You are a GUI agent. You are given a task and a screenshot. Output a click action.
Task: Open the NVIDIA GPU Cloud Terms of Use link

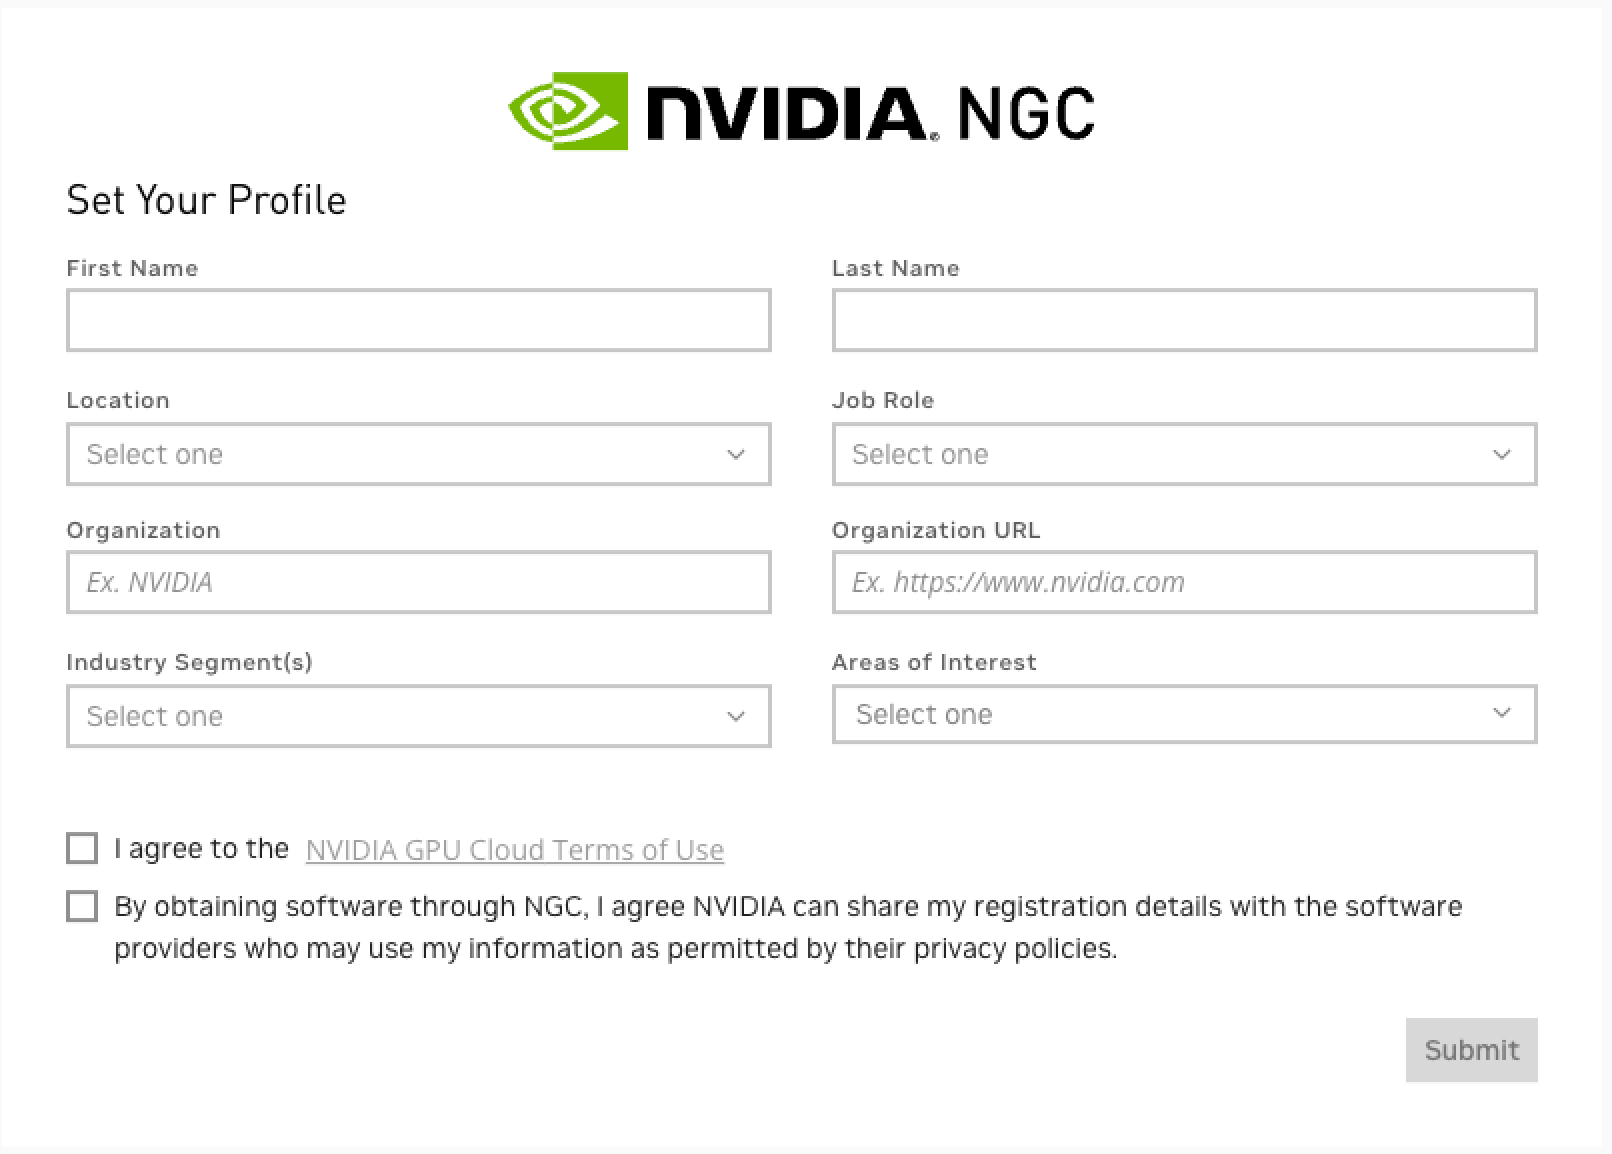click(x=514, y=849)
